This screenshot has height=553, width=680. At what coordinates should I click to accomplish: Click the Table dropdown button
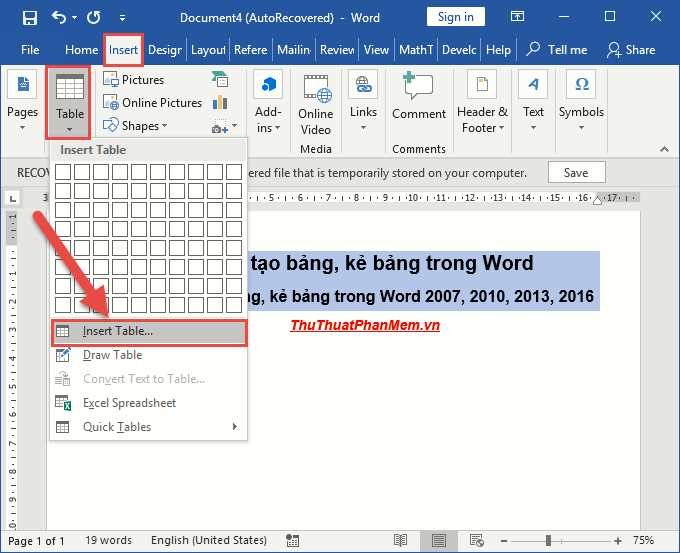pyautogui.click(x=68, y=103)
